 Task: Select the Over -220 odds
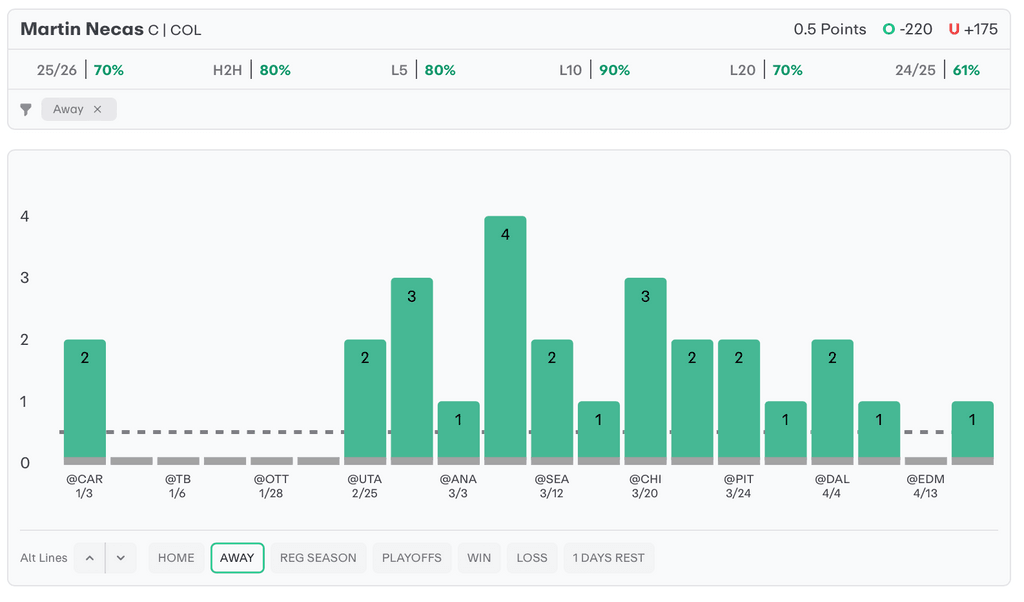click(908, 30)
